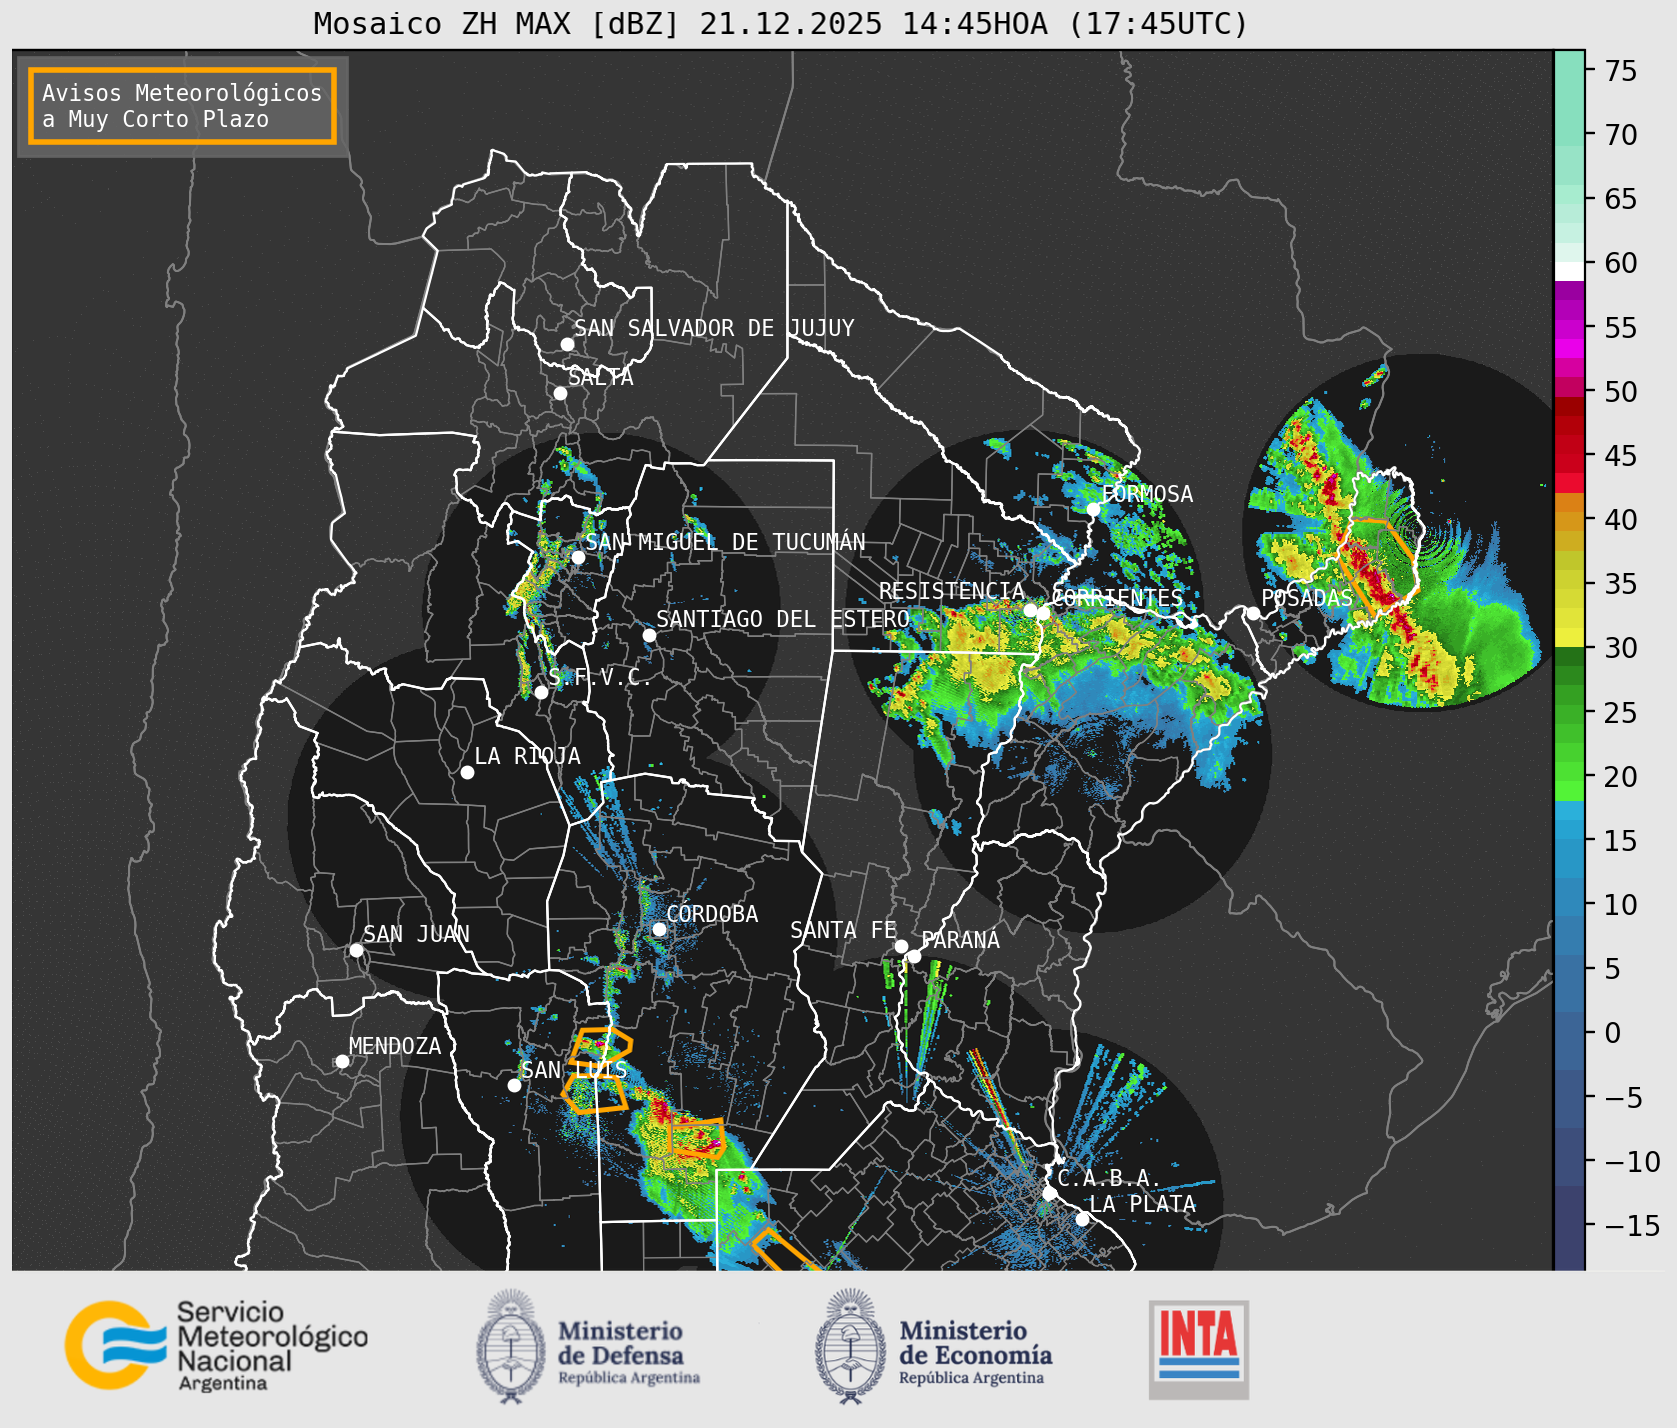
Task: Click the 30 dBZ yellow colorbar swatch
Action: click(1569, 638)
